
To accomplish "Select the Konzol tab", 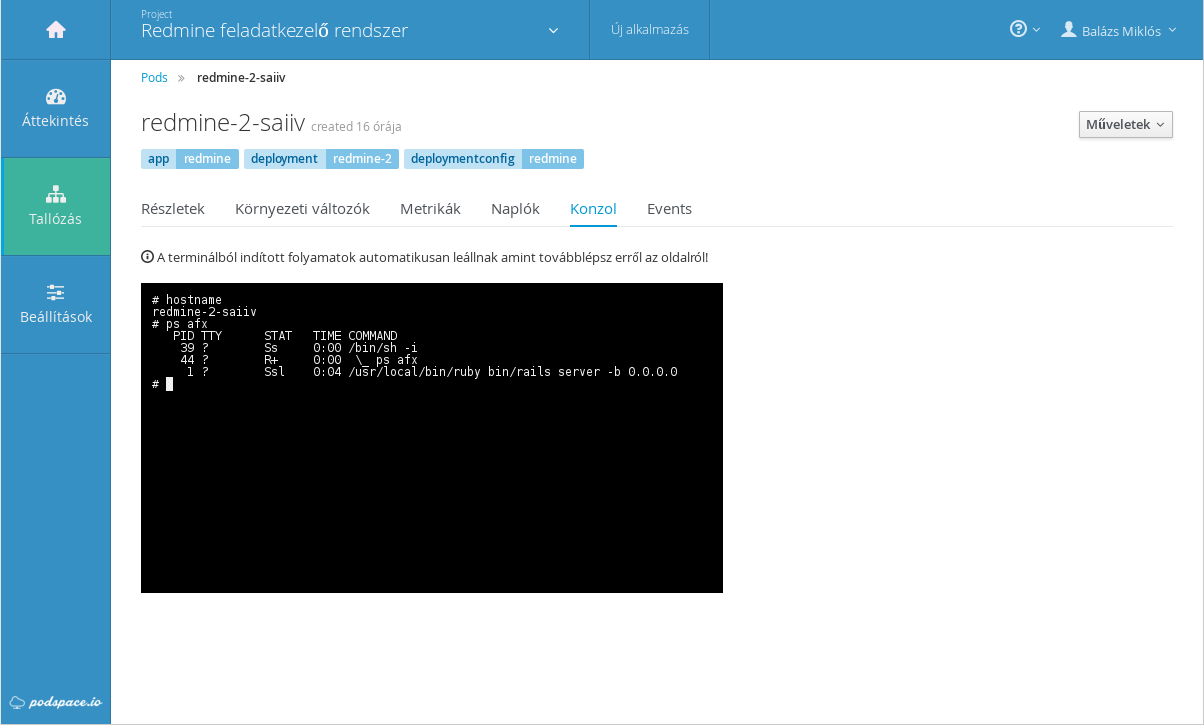I will tap(593, 209).
